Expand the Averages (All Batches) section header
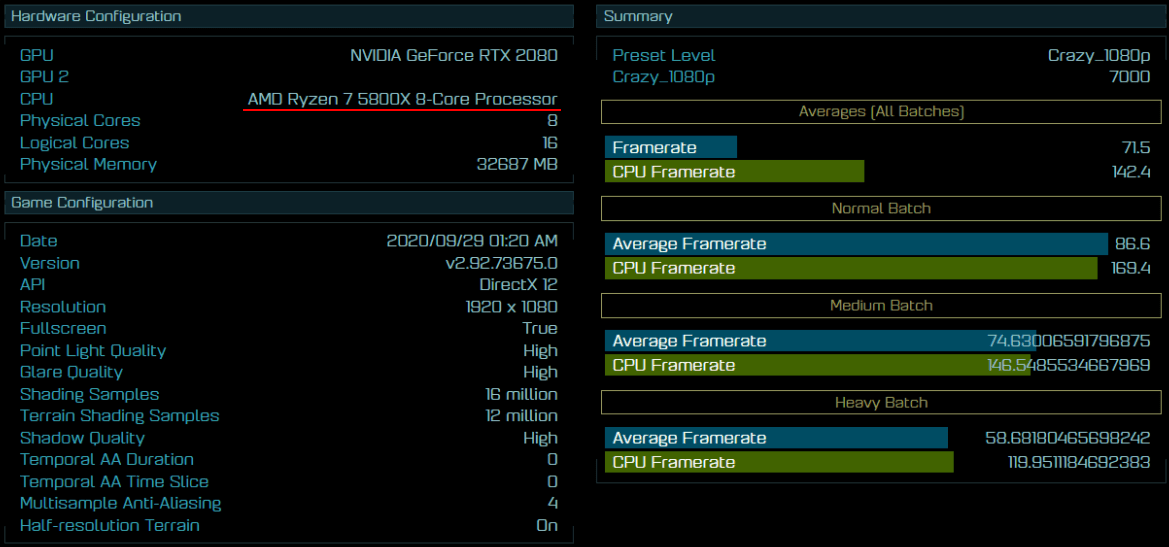The width and height of the screenshot is (1169, 547). [x=881, y=111]
